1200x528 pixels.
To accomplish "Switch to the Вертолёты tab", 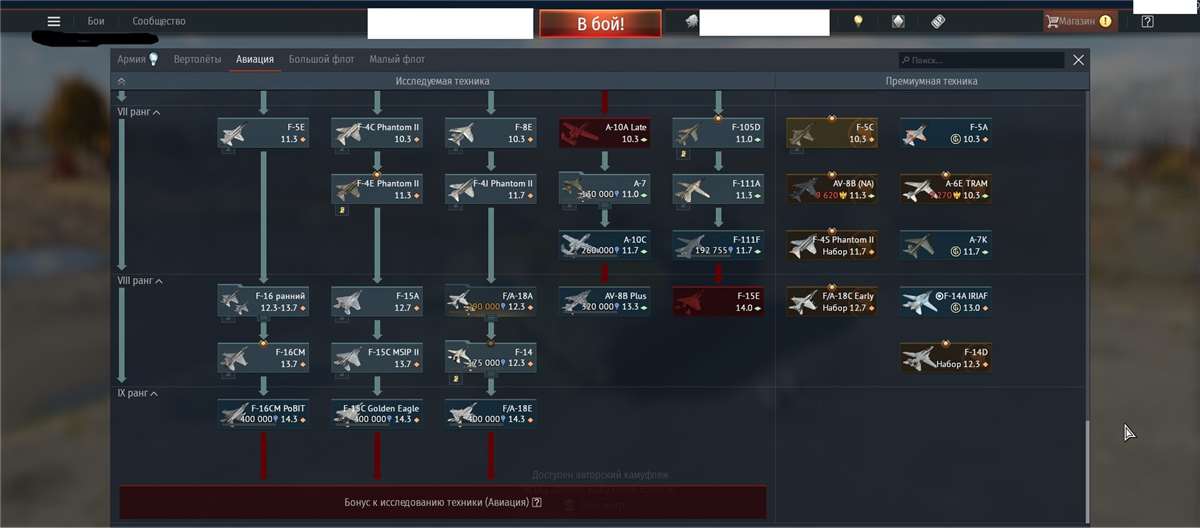I will [197, 60].
